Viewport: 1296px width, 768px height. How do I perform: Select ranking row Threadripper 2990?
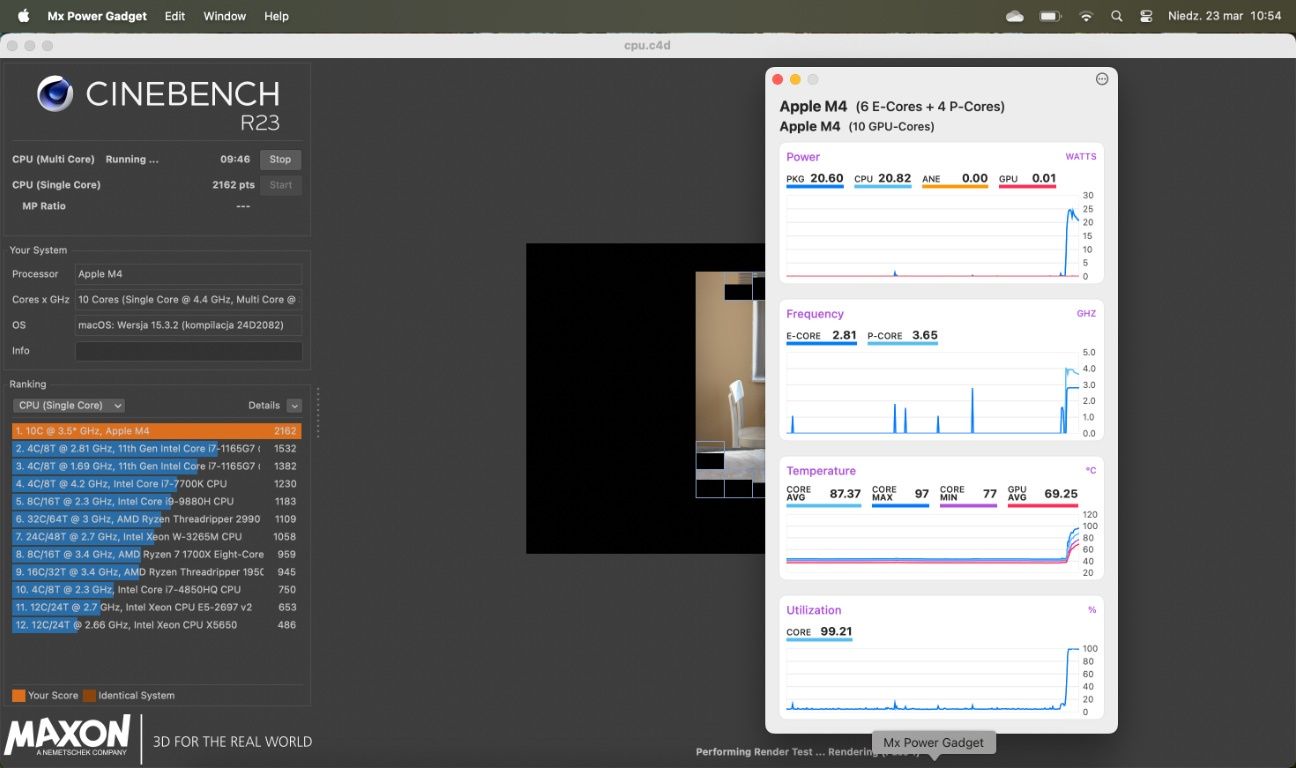[157, 519]
